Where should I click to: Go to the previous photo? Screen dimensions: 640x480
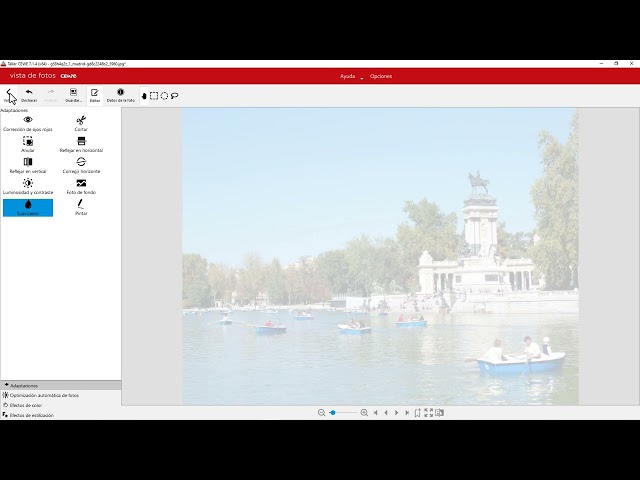[386, 413]
